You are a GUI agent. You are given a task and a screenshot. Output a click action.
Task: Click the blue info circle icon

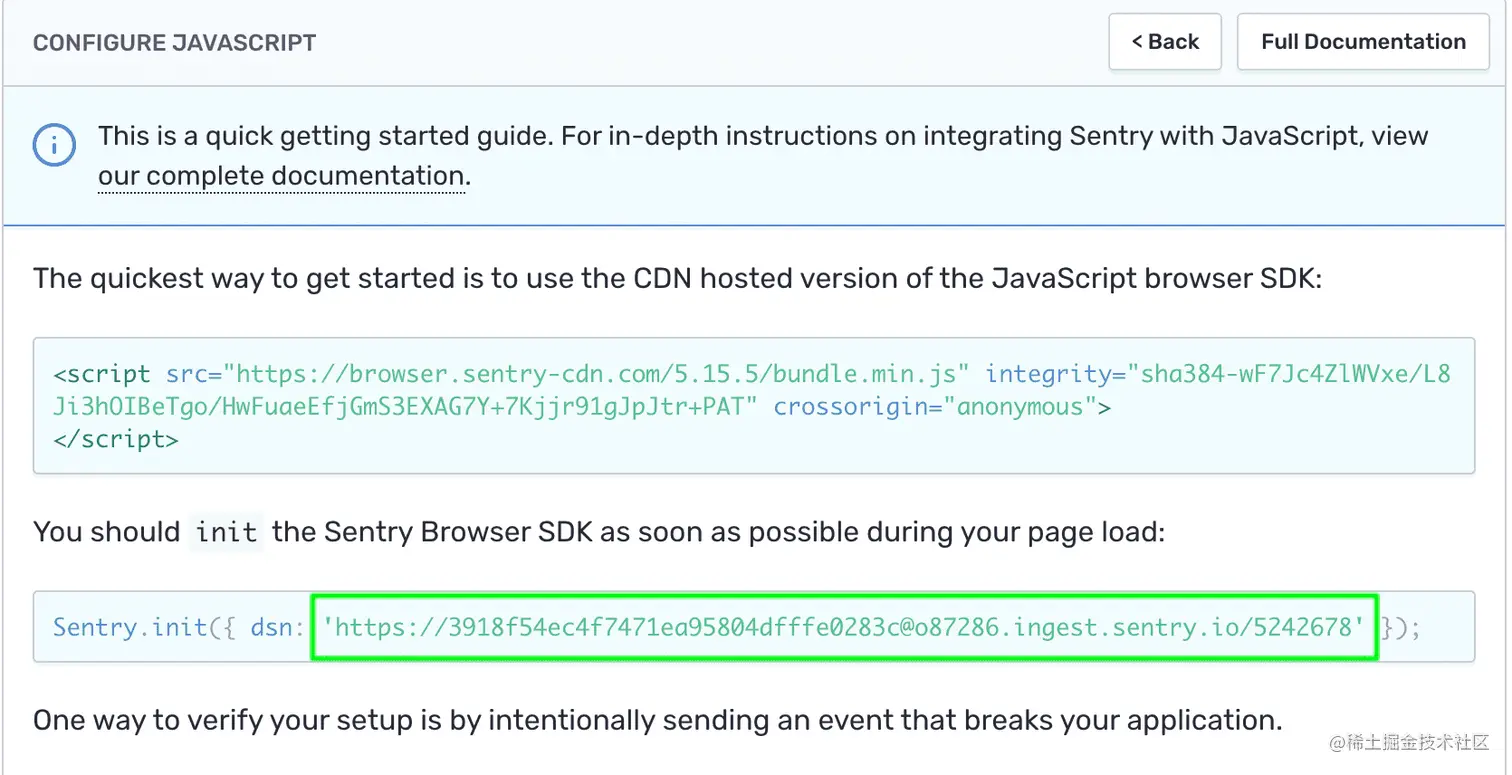54,146
